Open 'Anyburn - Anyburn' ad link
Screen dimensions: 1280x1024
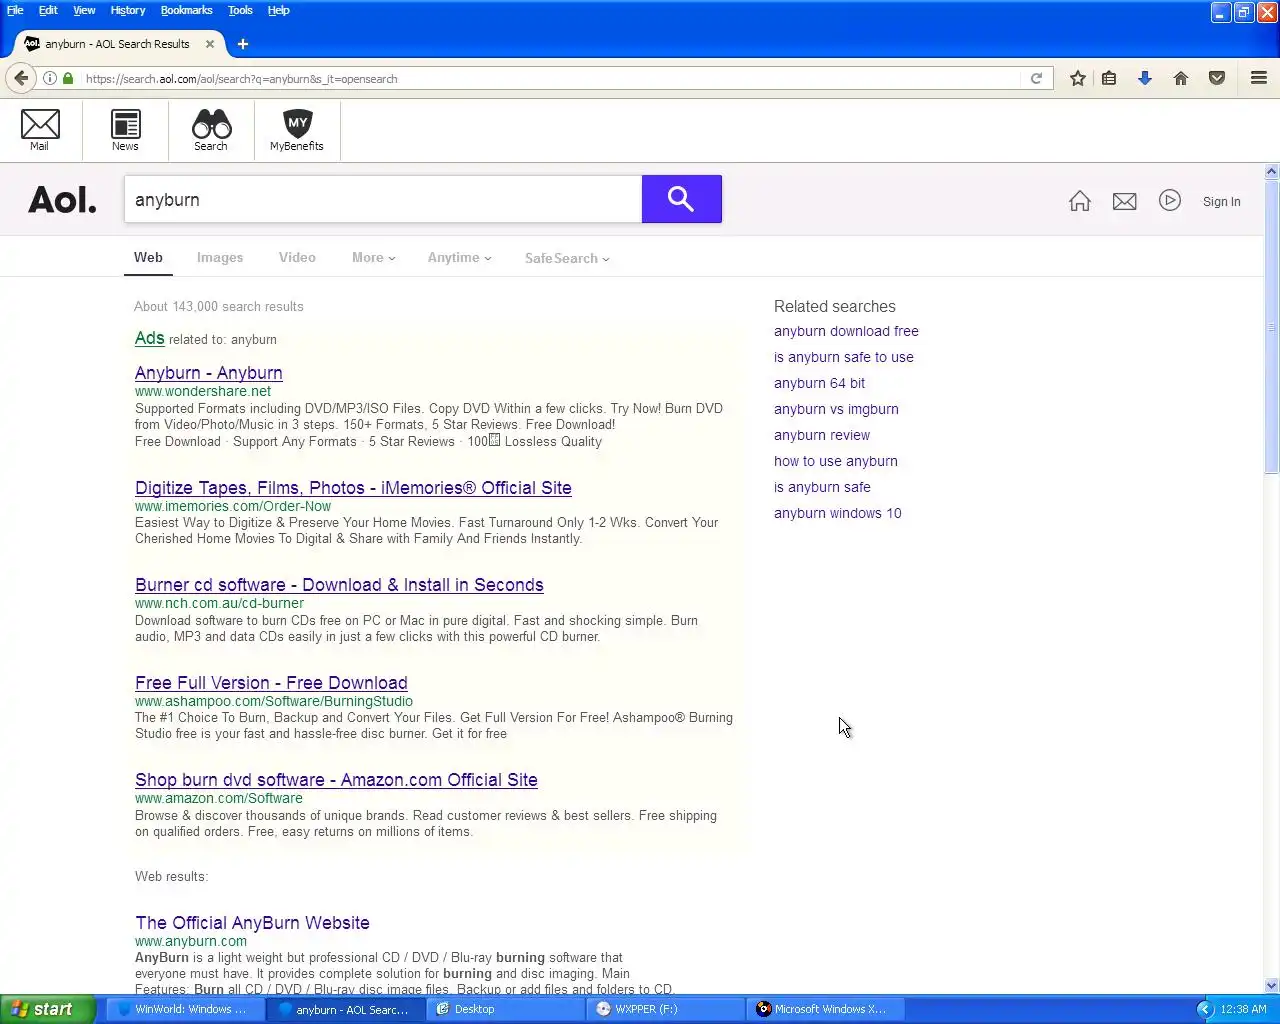click(209, 373)
